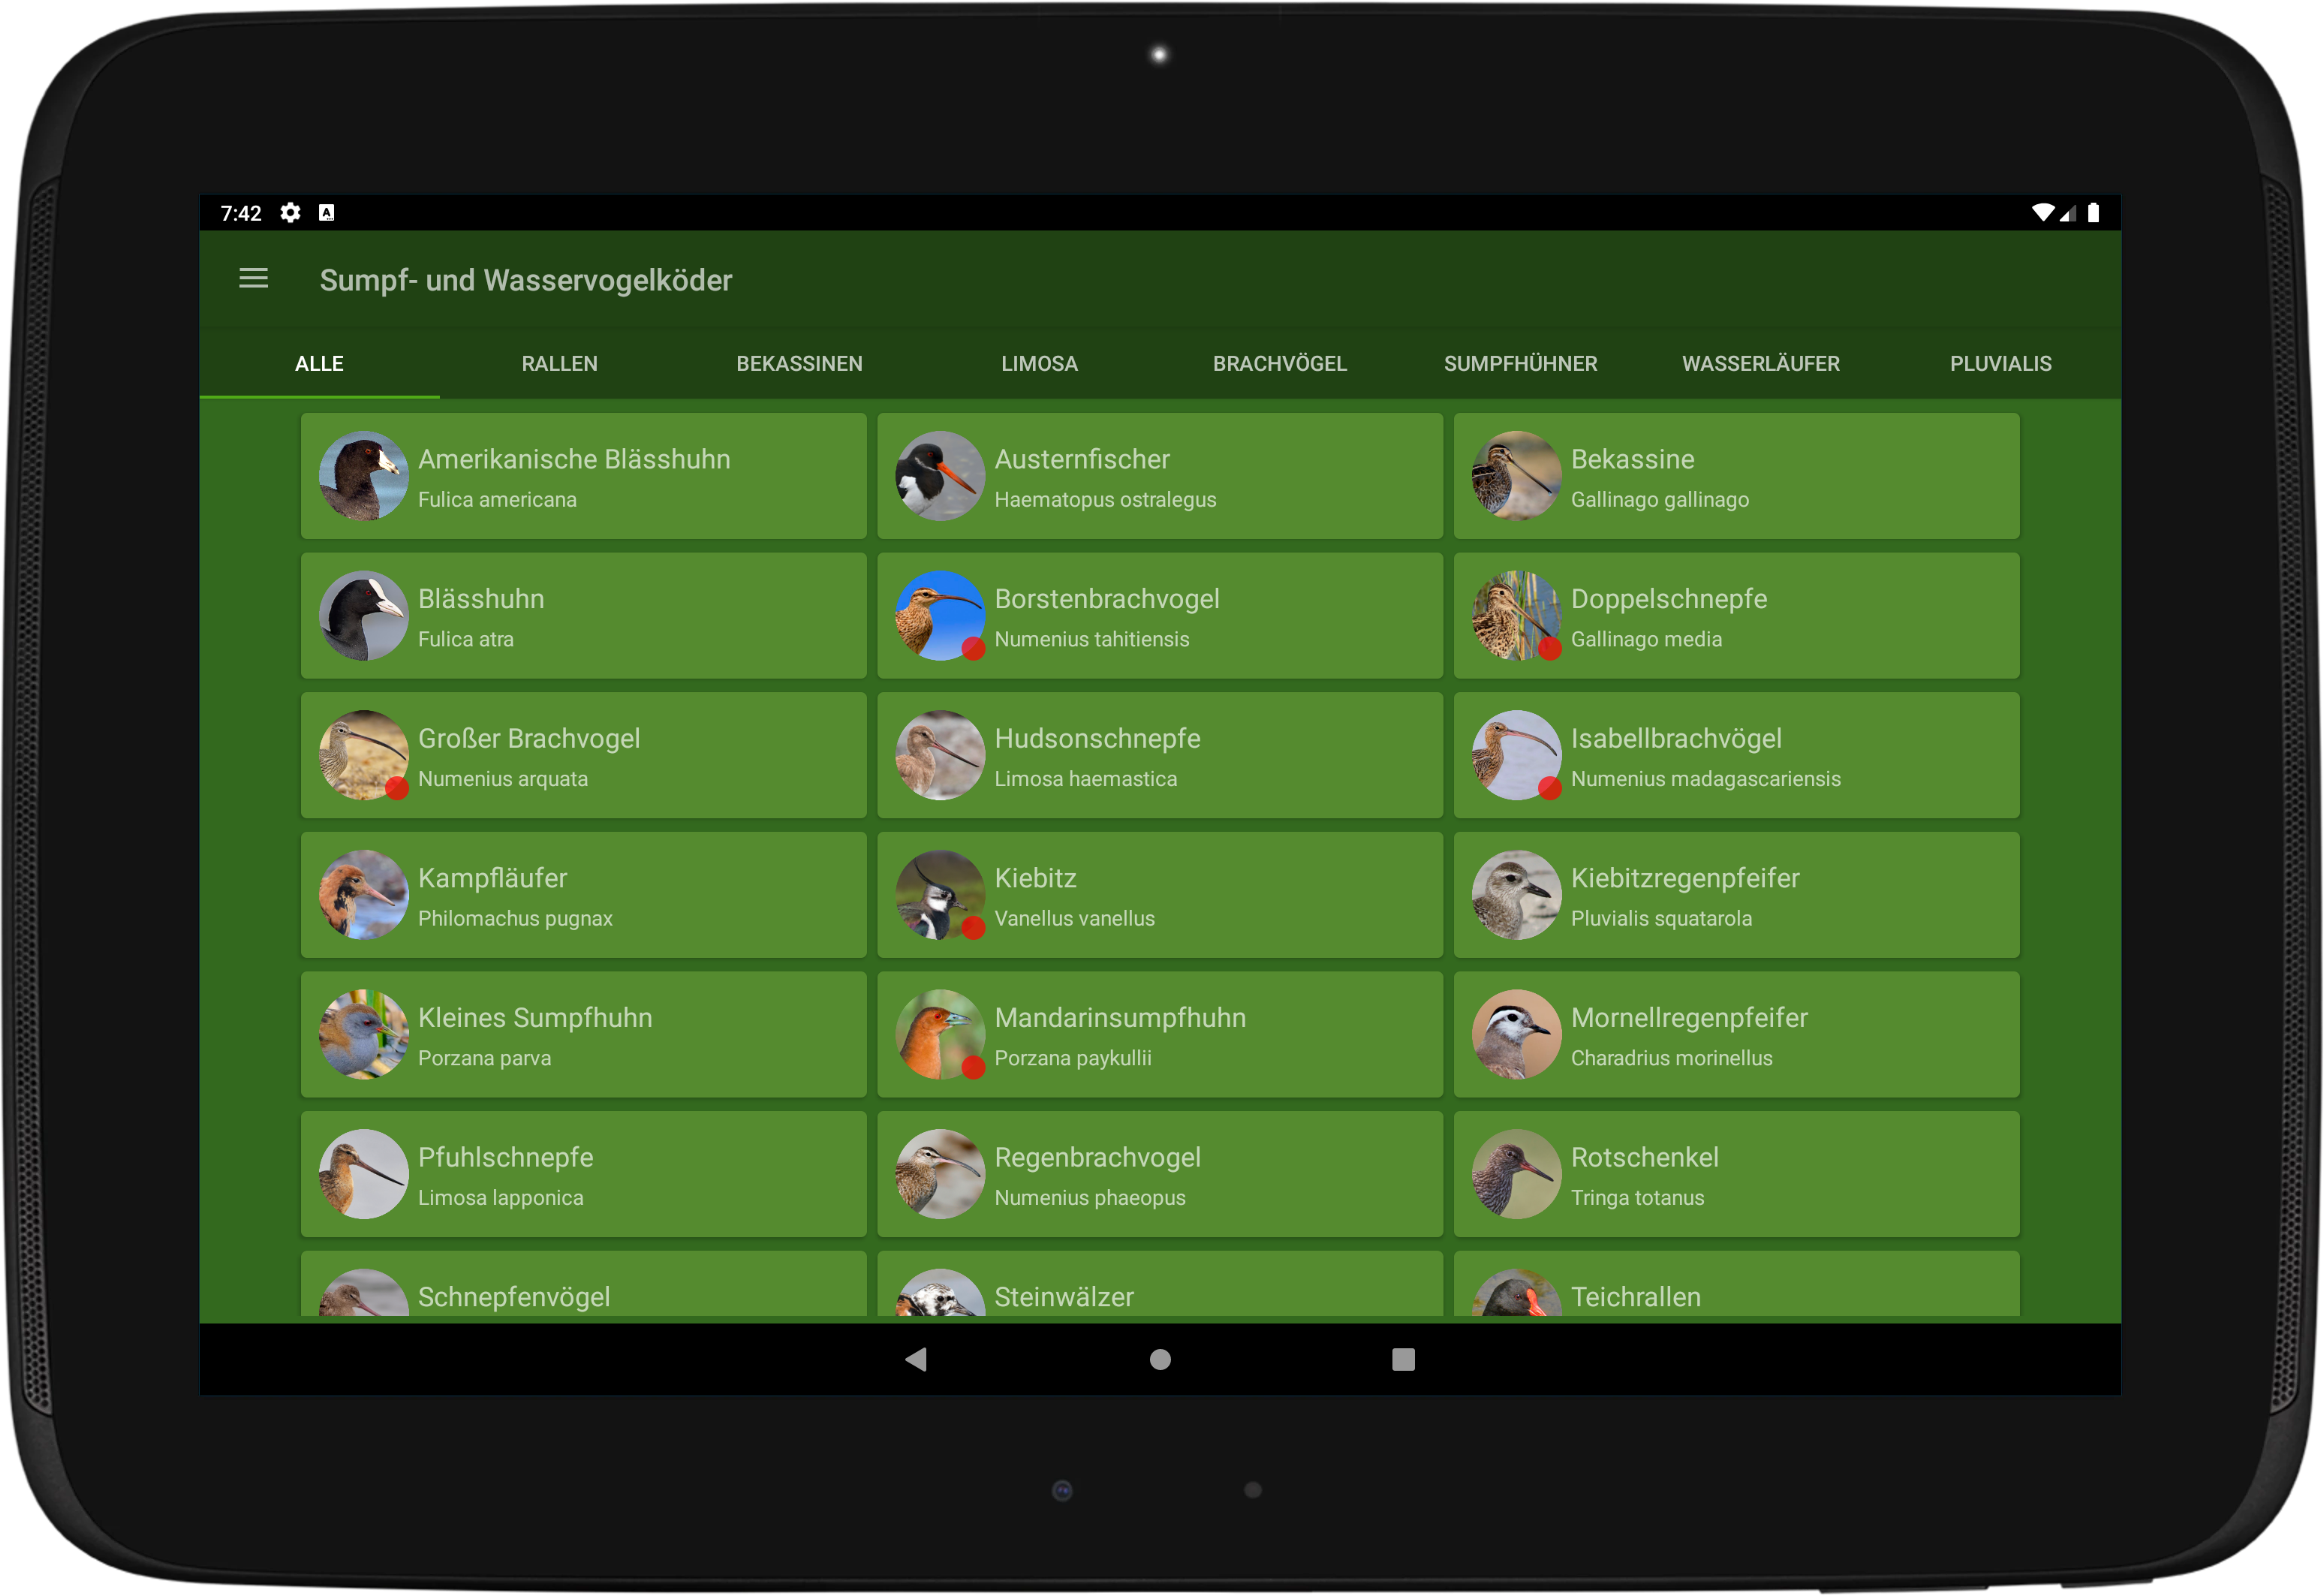The height and width of the screenshot is (1596, 2324).
Task: Click 'Numenius phaeopus' text
Action: point(1090,1198)
